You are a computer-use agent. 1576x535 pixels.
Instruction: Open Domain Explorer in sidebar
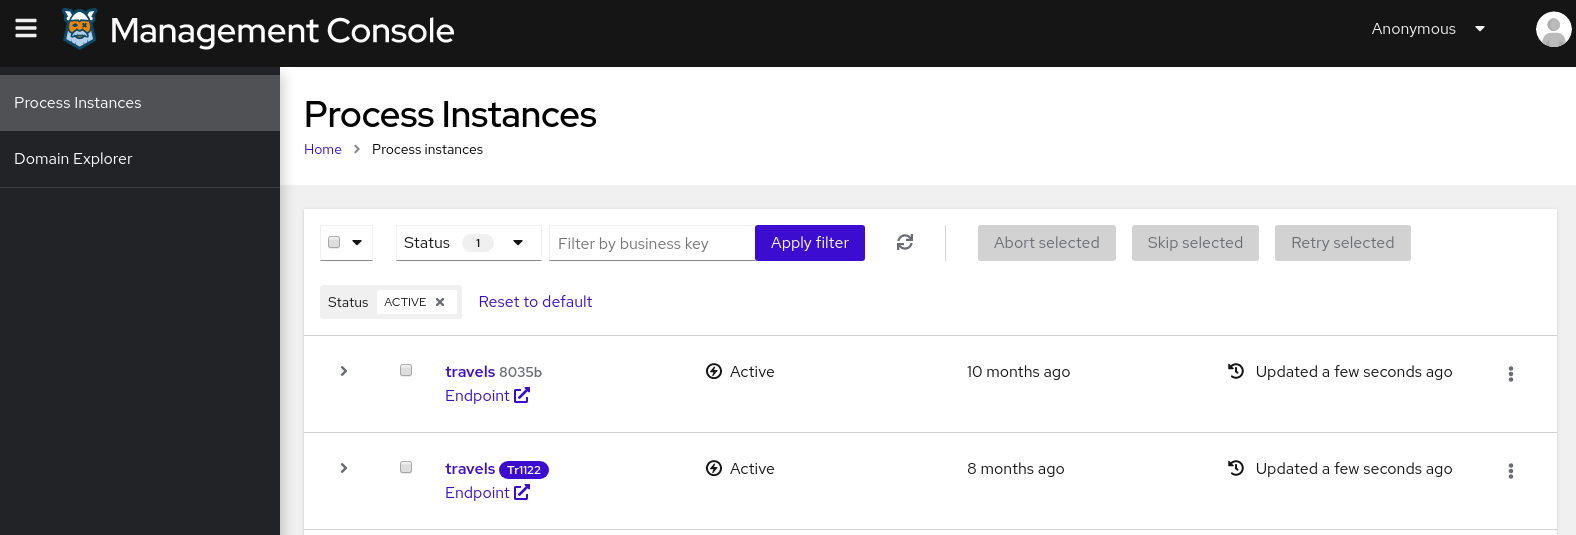point(140,159)
